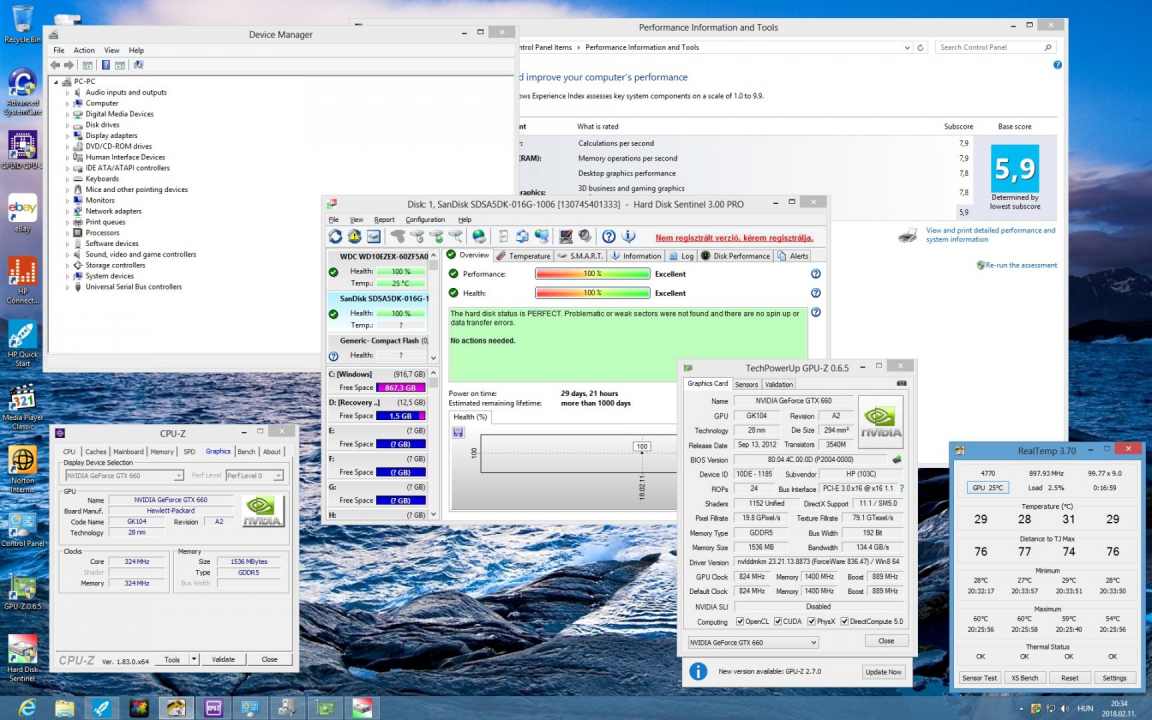Click the help icon beside Health bar

tap(816, 293)
